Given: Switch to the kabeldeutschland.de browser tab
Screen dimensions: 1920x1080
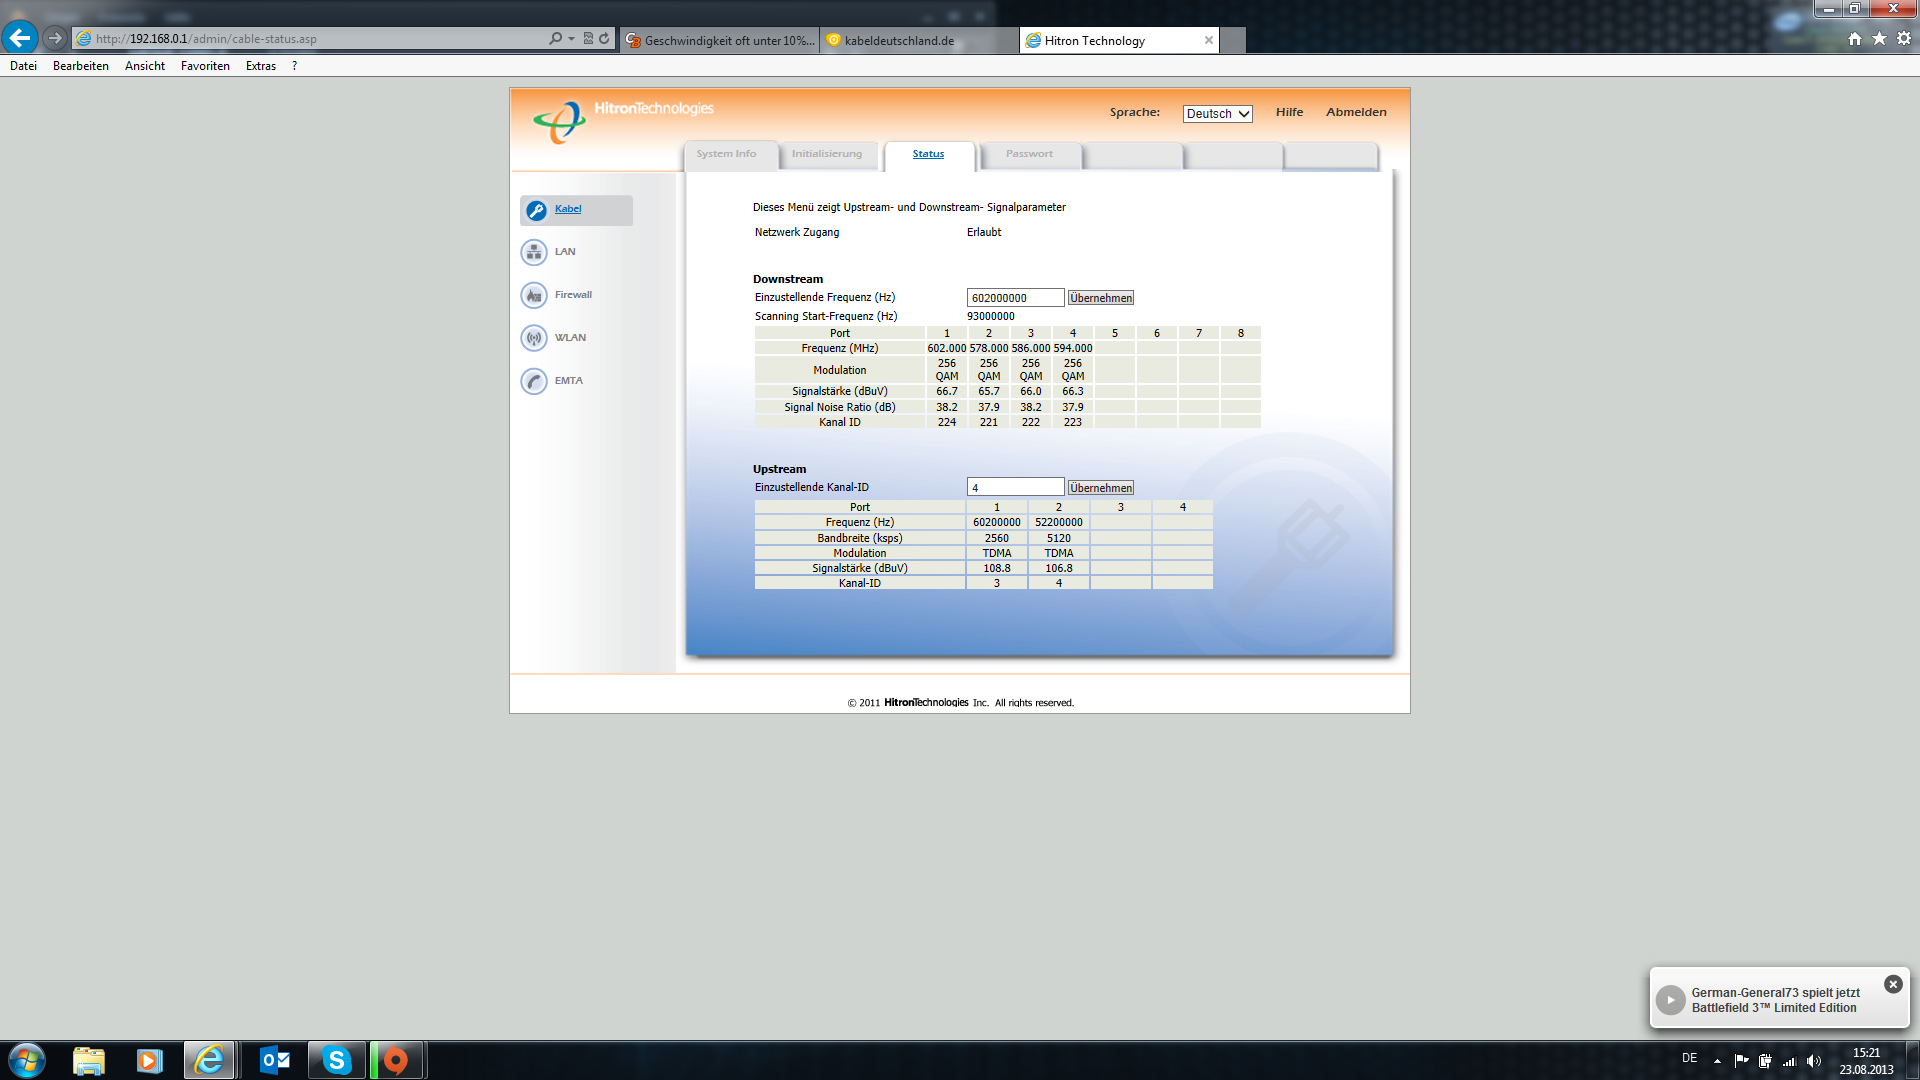Looking at the screenshot, I should pyautogui.click(x=899, y=41).
